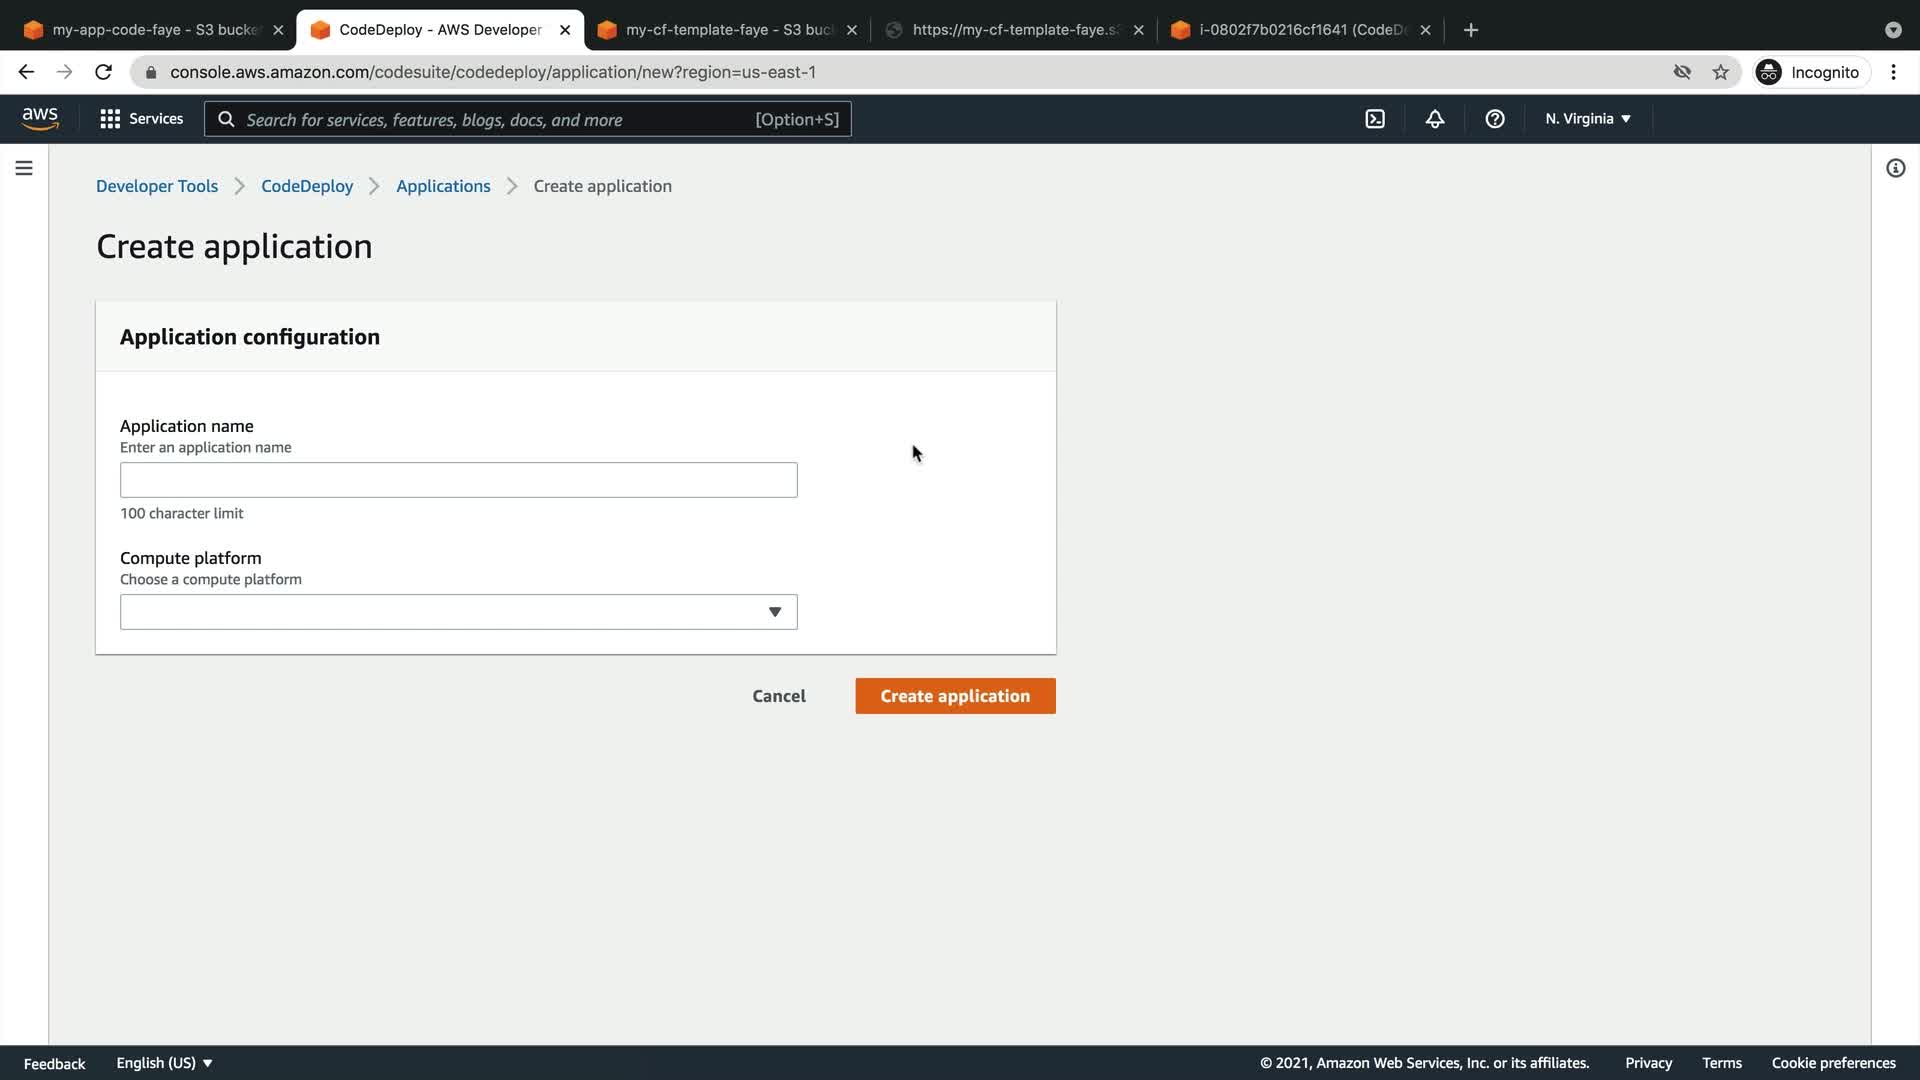Bookmark this page with star icon

point(1720,72)
